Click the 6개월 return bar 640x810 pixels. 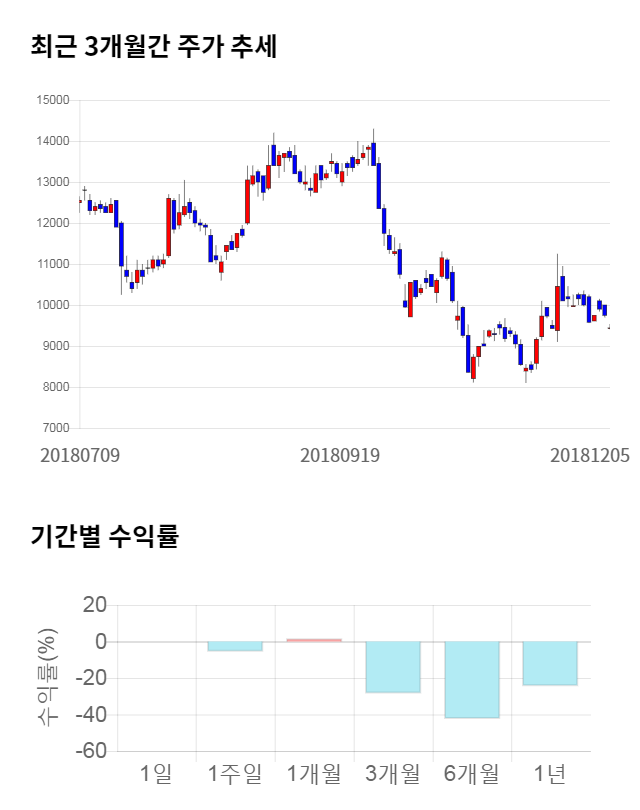[x=471, y=679]
